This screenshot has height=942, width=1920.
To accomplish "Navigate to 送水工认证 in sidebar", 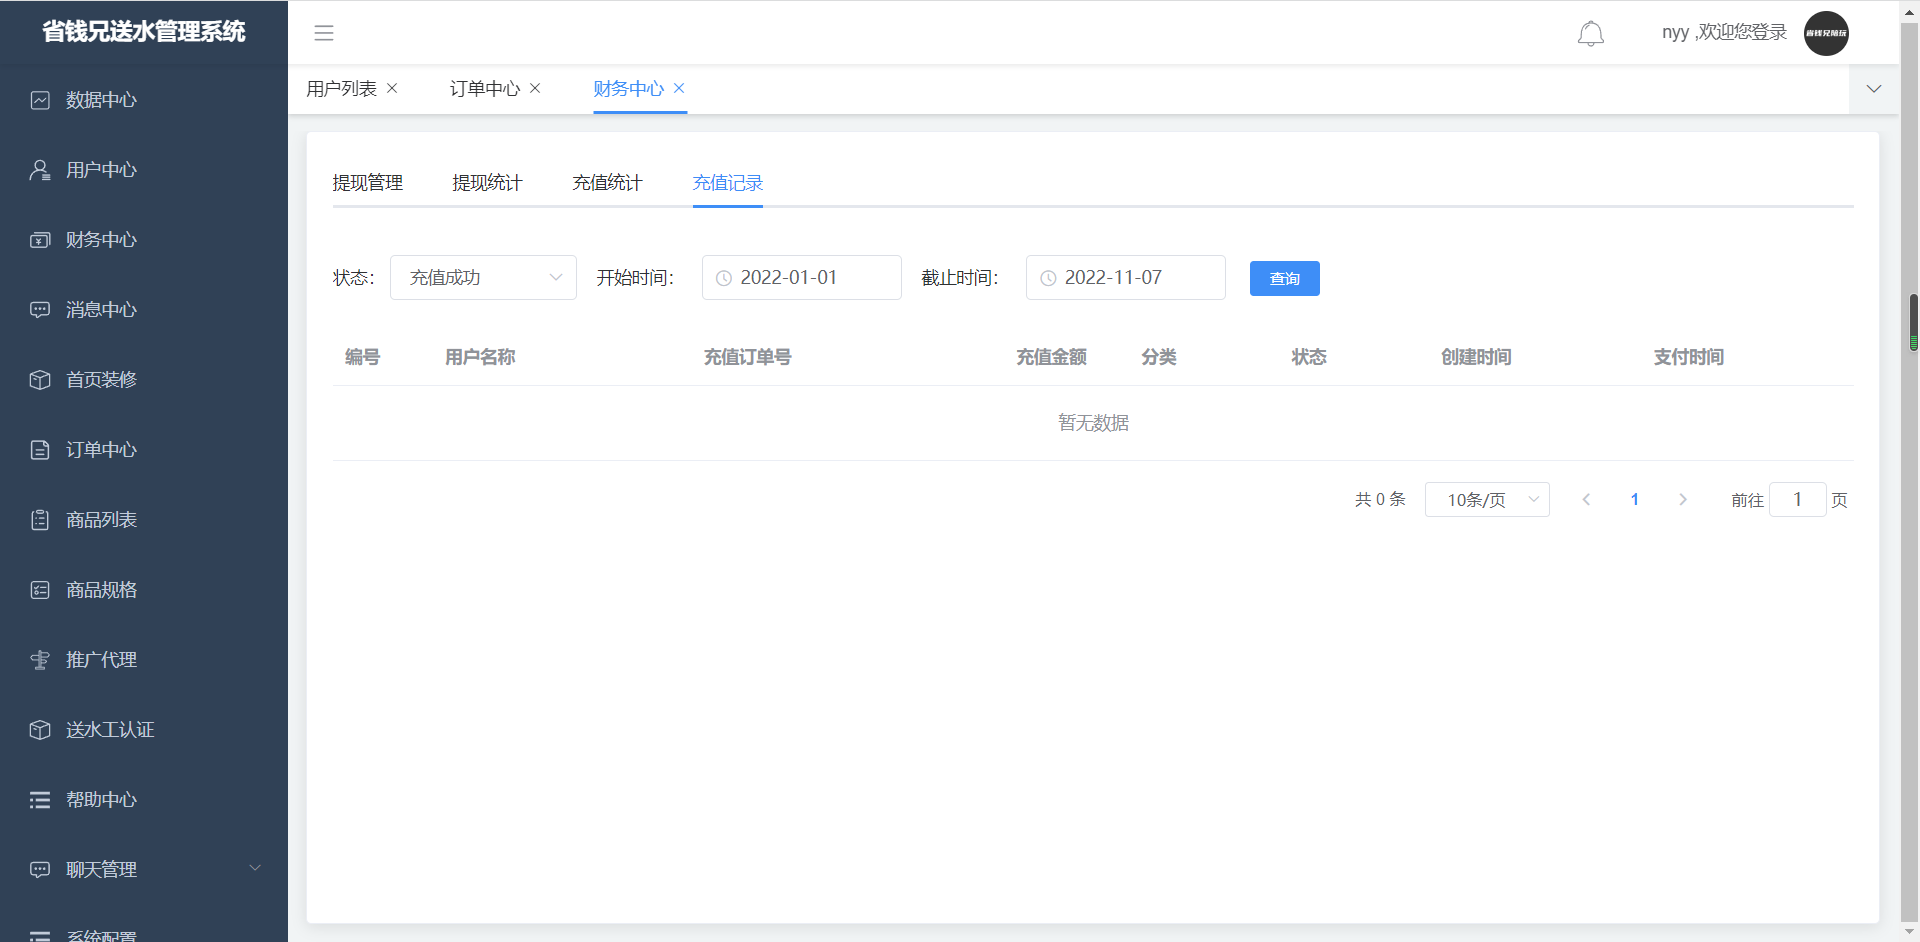I will click(110, 730).
